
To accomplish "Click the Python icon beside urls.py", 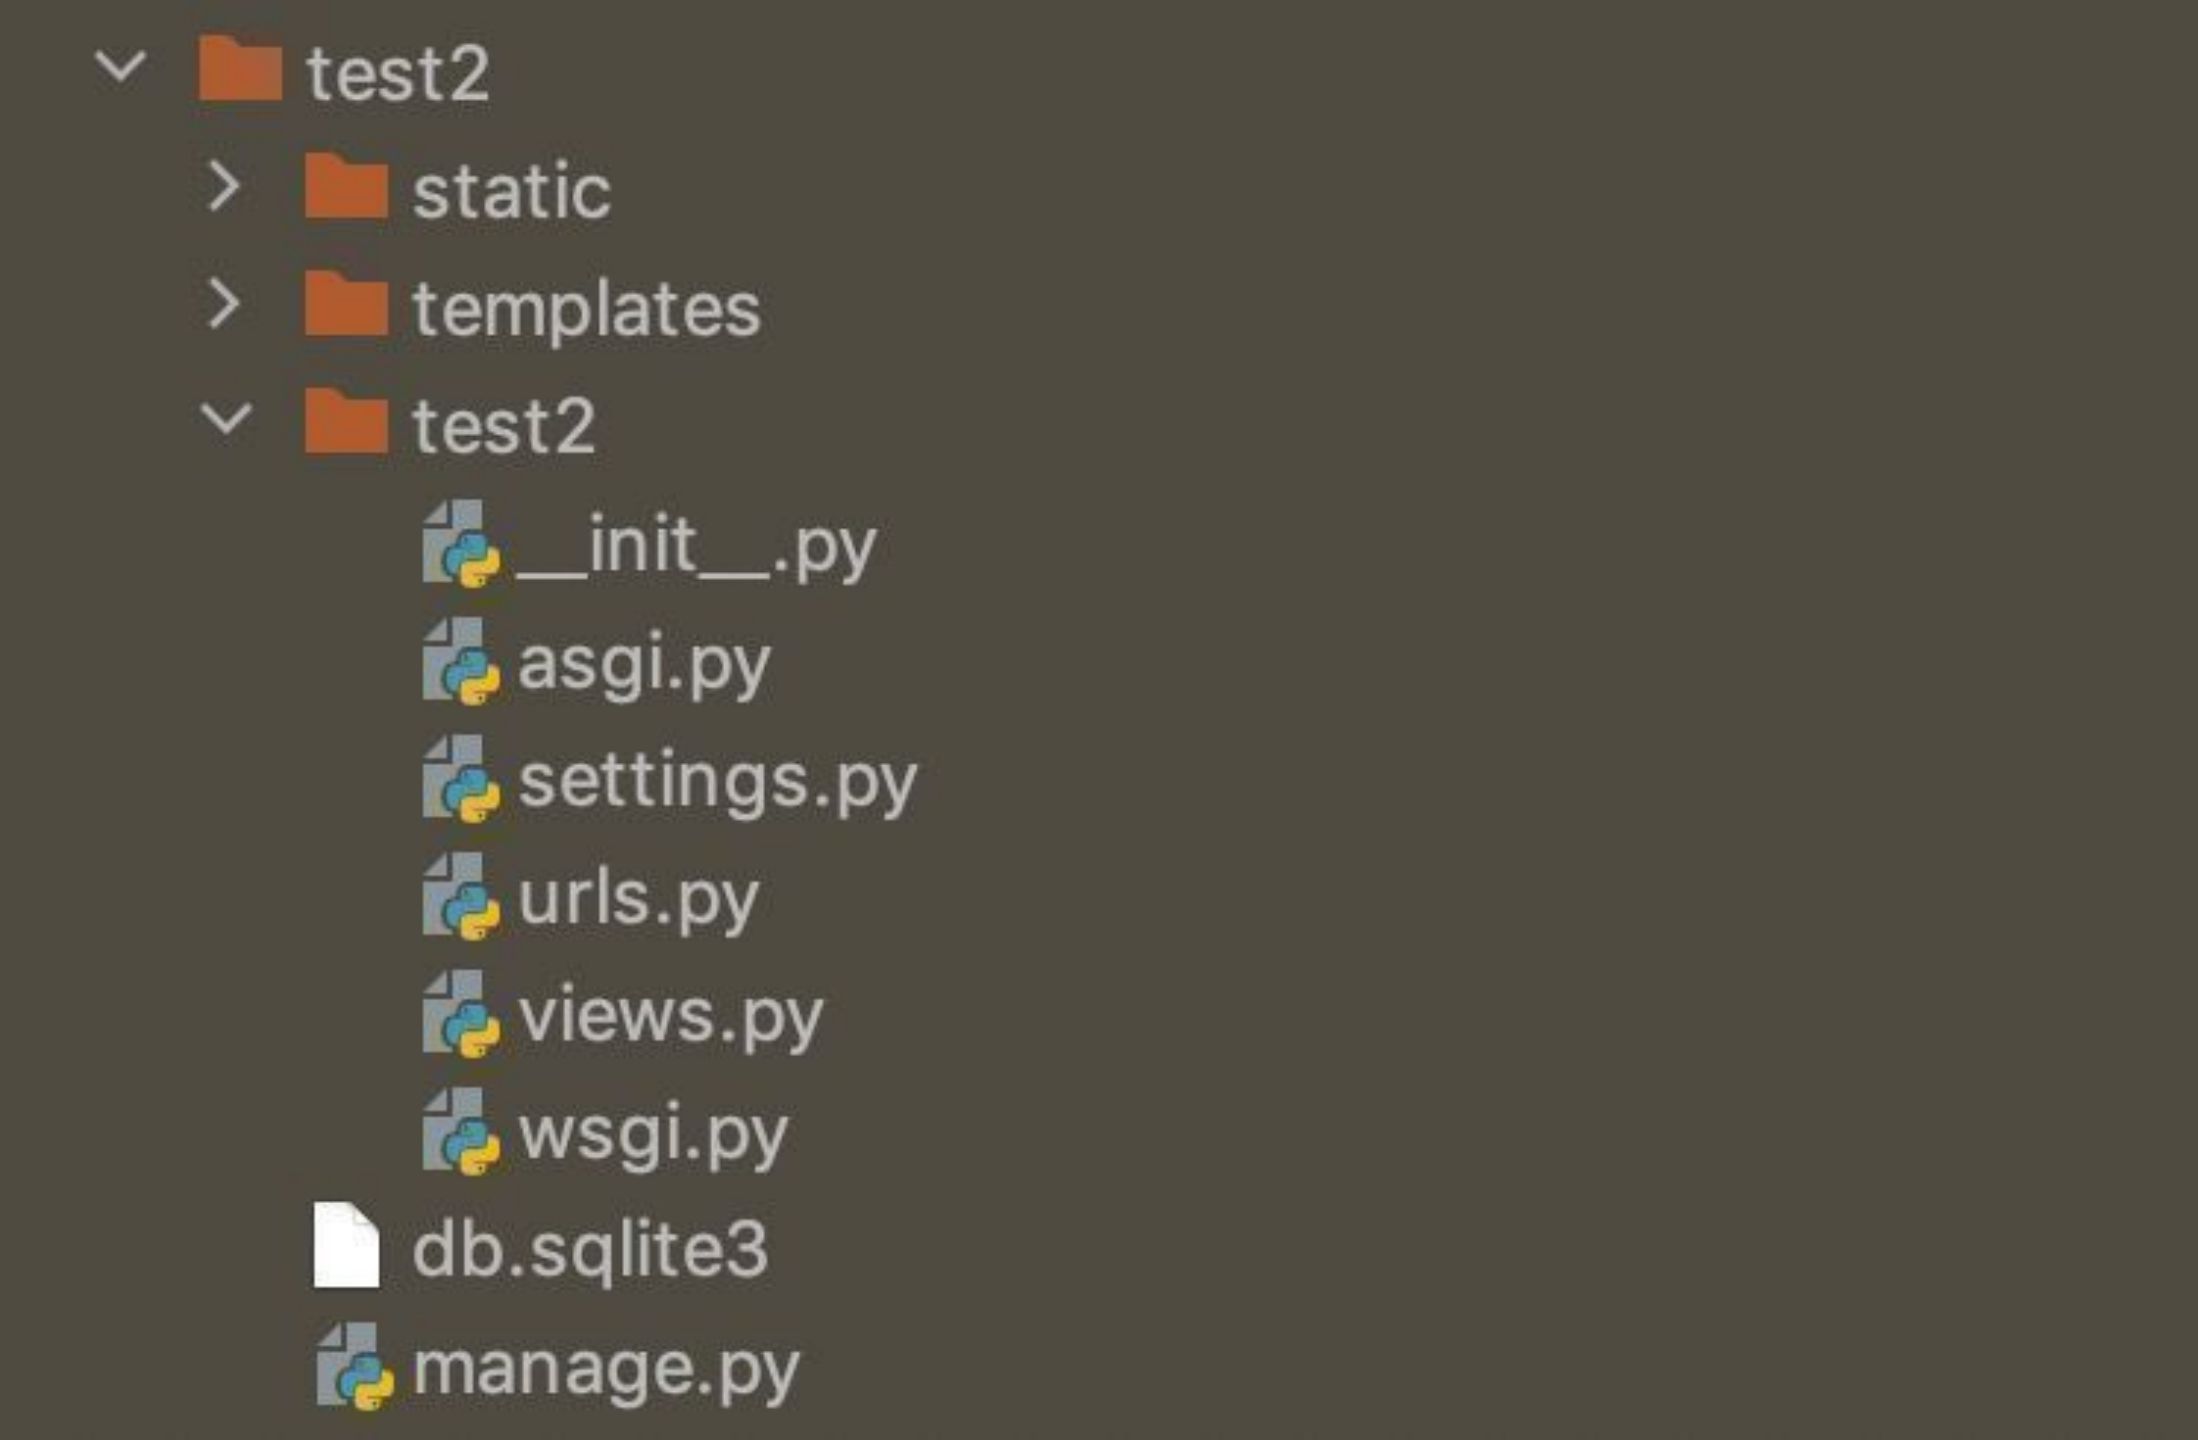I will [x=461, y=896].
